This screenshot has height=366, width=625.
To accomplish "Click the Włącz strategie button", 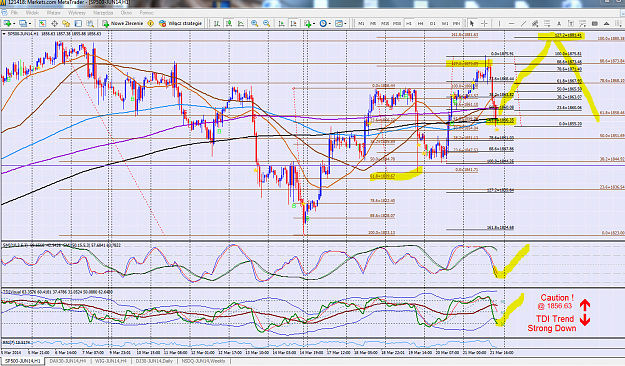I will pos(181,24).
